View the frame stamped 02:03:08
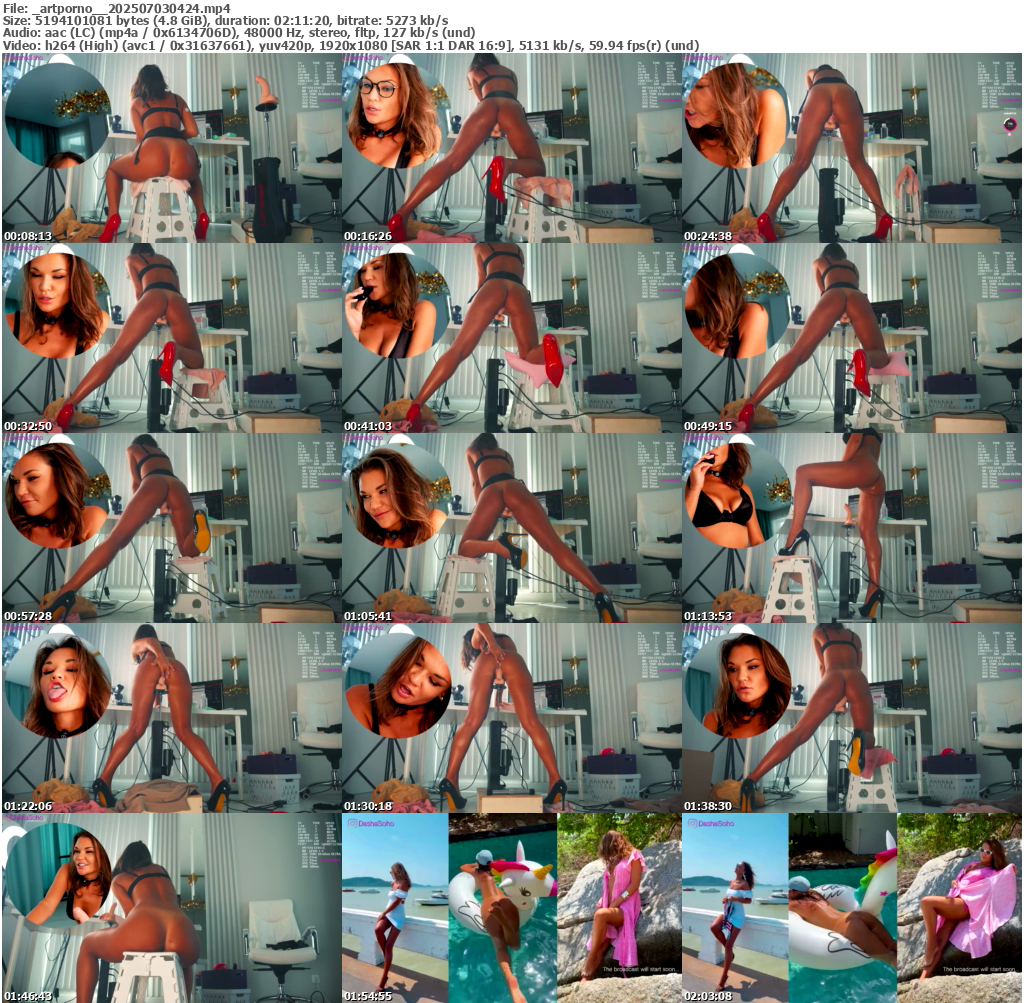The image size is (1024, 1003). (x=852, y=908)
